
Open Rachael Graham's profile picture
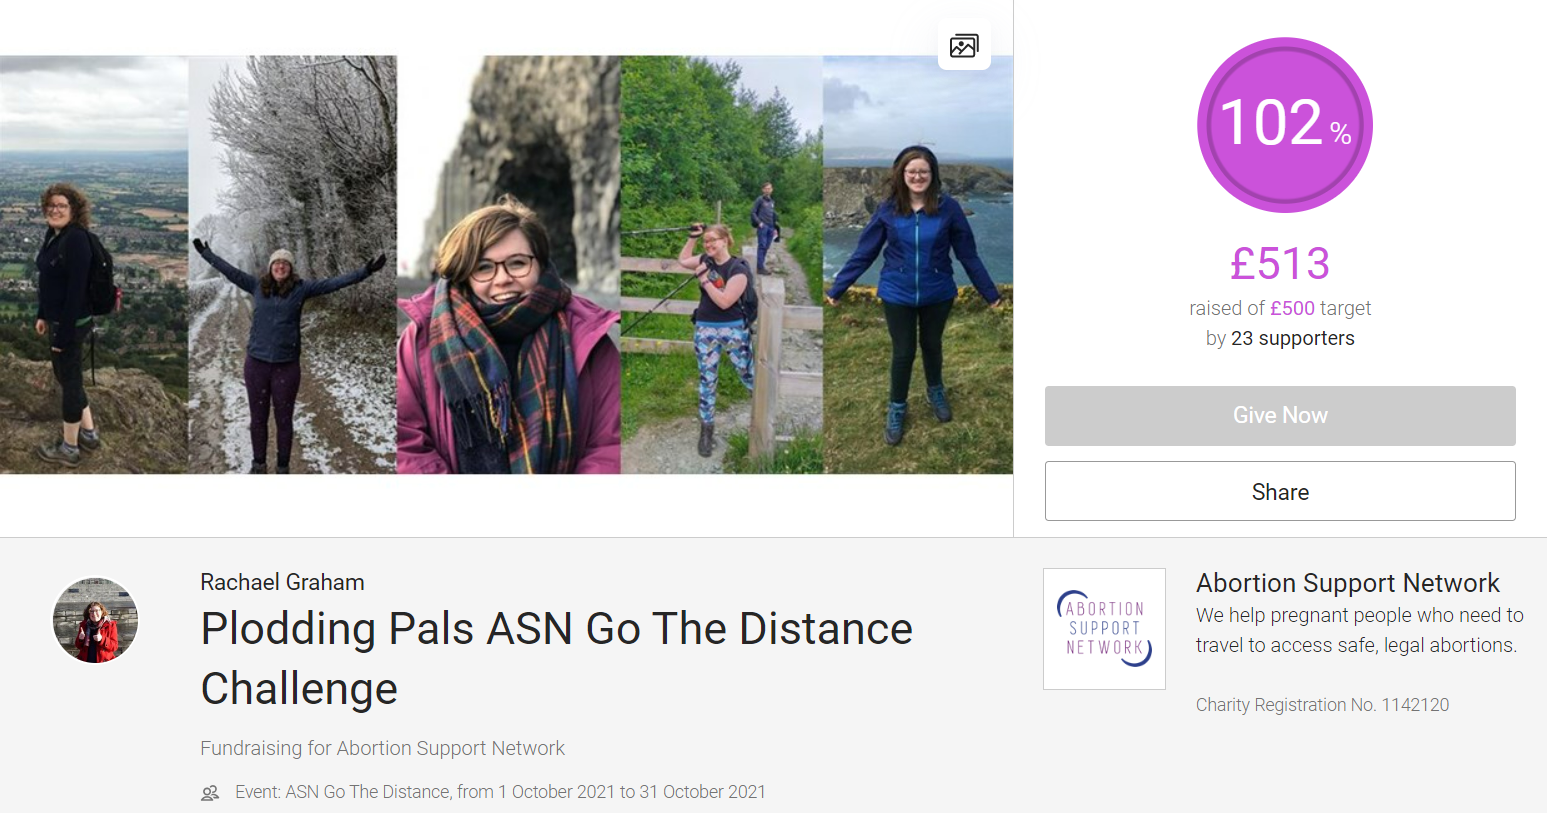[x=95, y=620]
